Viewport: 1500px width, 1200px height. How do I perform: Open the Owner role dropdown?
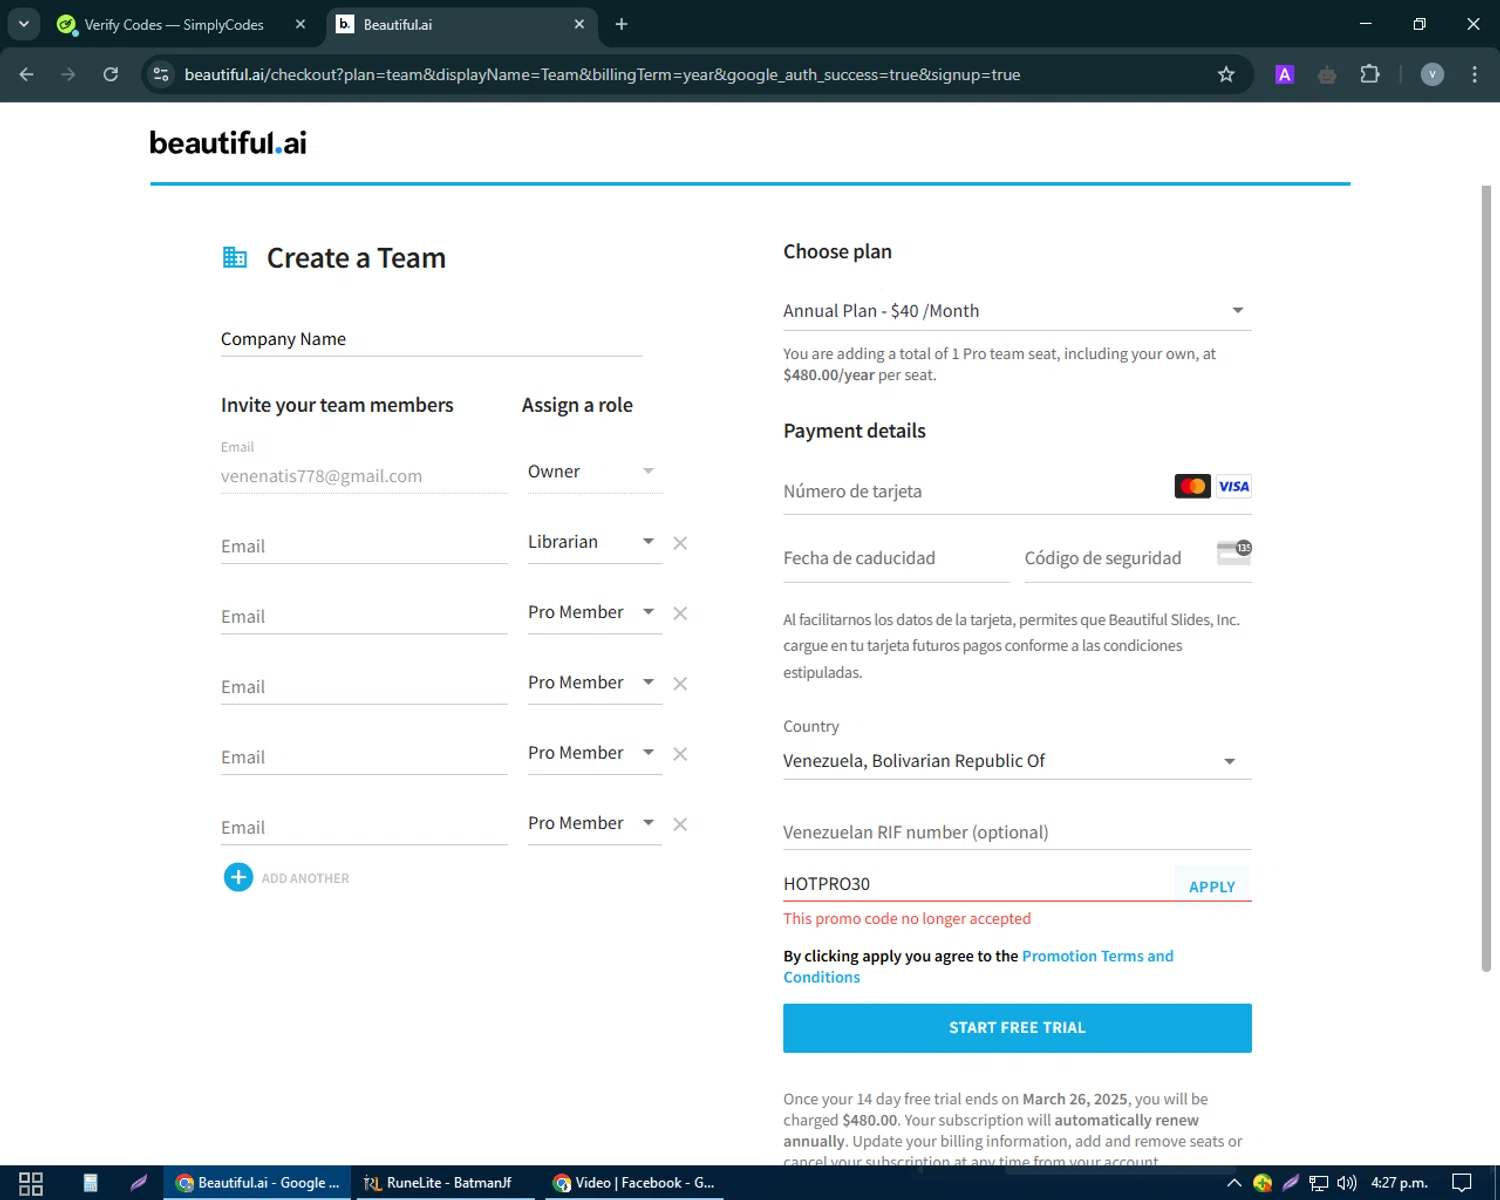[x=594, y=471]
